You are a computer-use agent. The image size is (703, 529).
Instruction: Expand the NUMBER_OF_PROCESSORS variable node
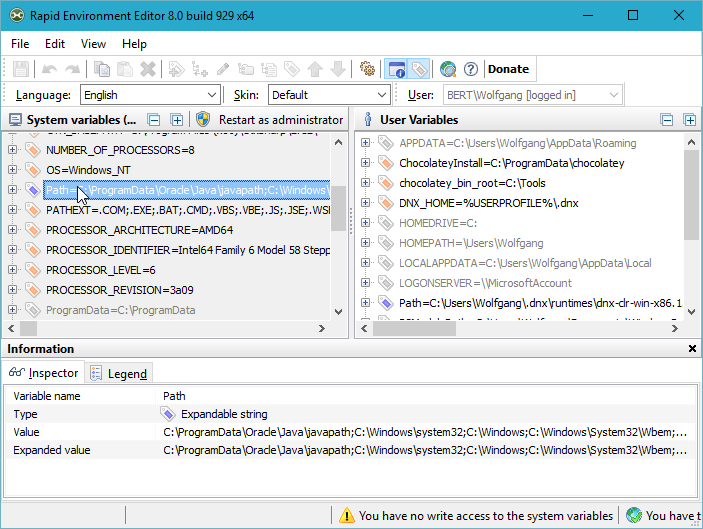coord(12,149)
